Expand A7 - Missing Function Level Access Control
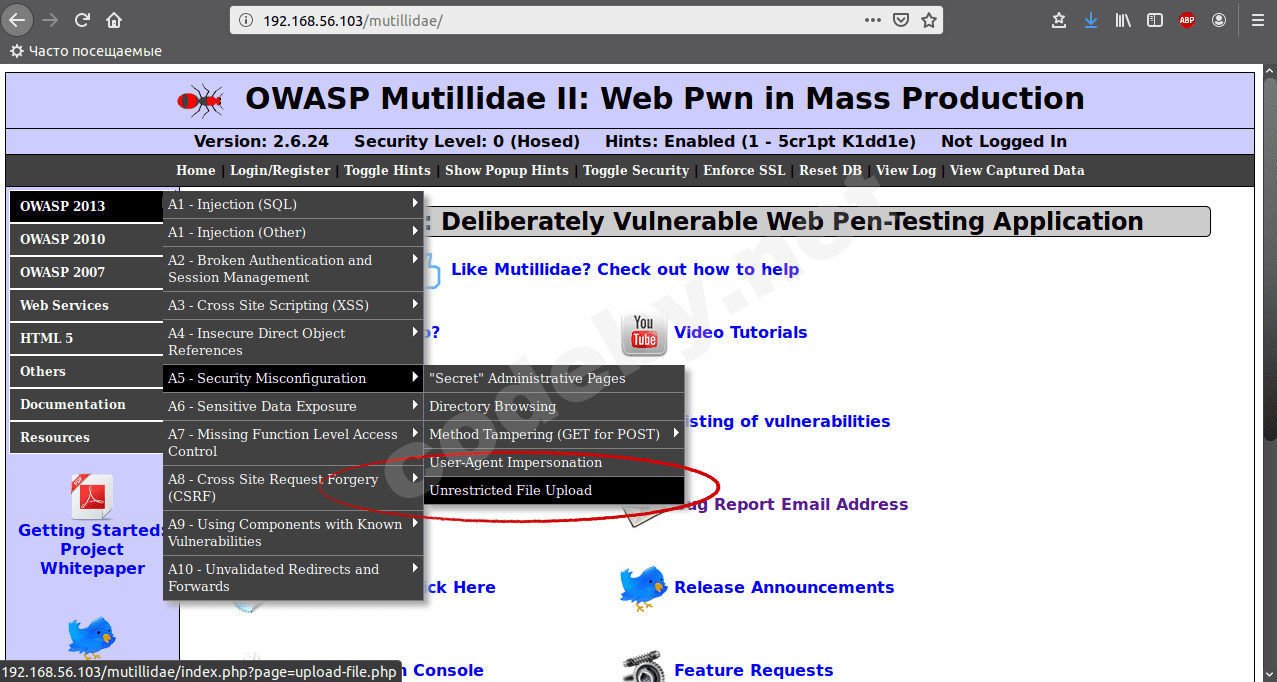 (294, 443)
